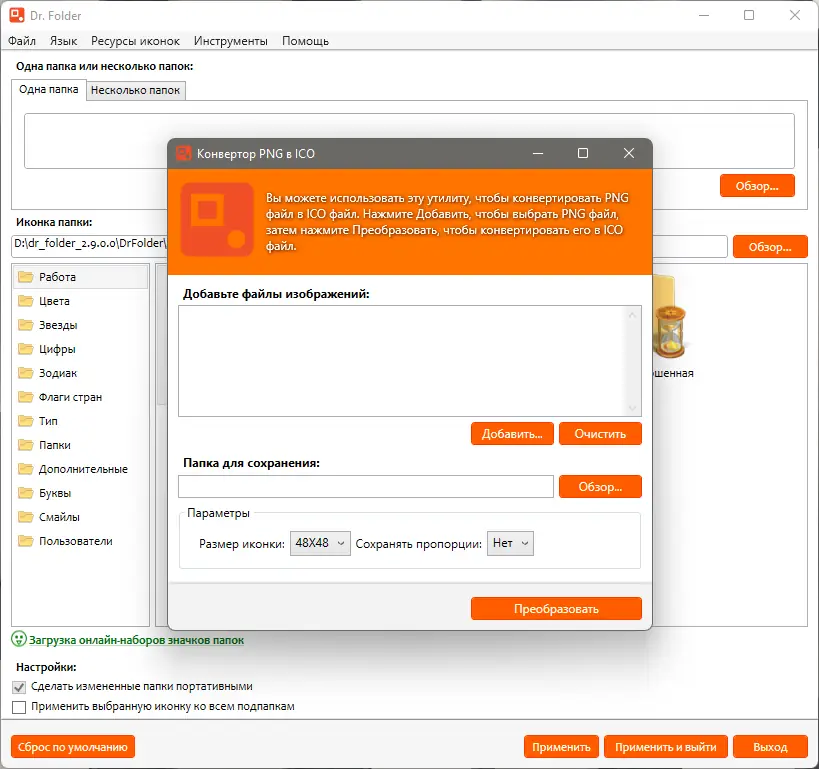
Task: Switch to the Одна папка tab
Action: point(49,89)
